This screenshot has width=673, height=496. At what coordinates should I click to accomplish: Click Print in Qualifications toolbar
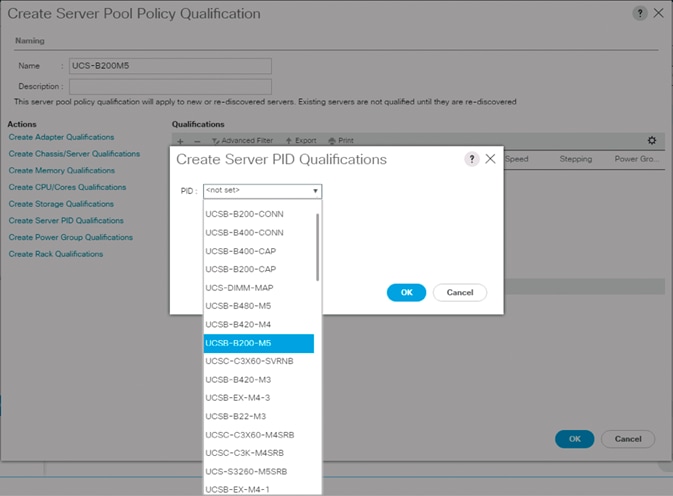pos(341,140)
